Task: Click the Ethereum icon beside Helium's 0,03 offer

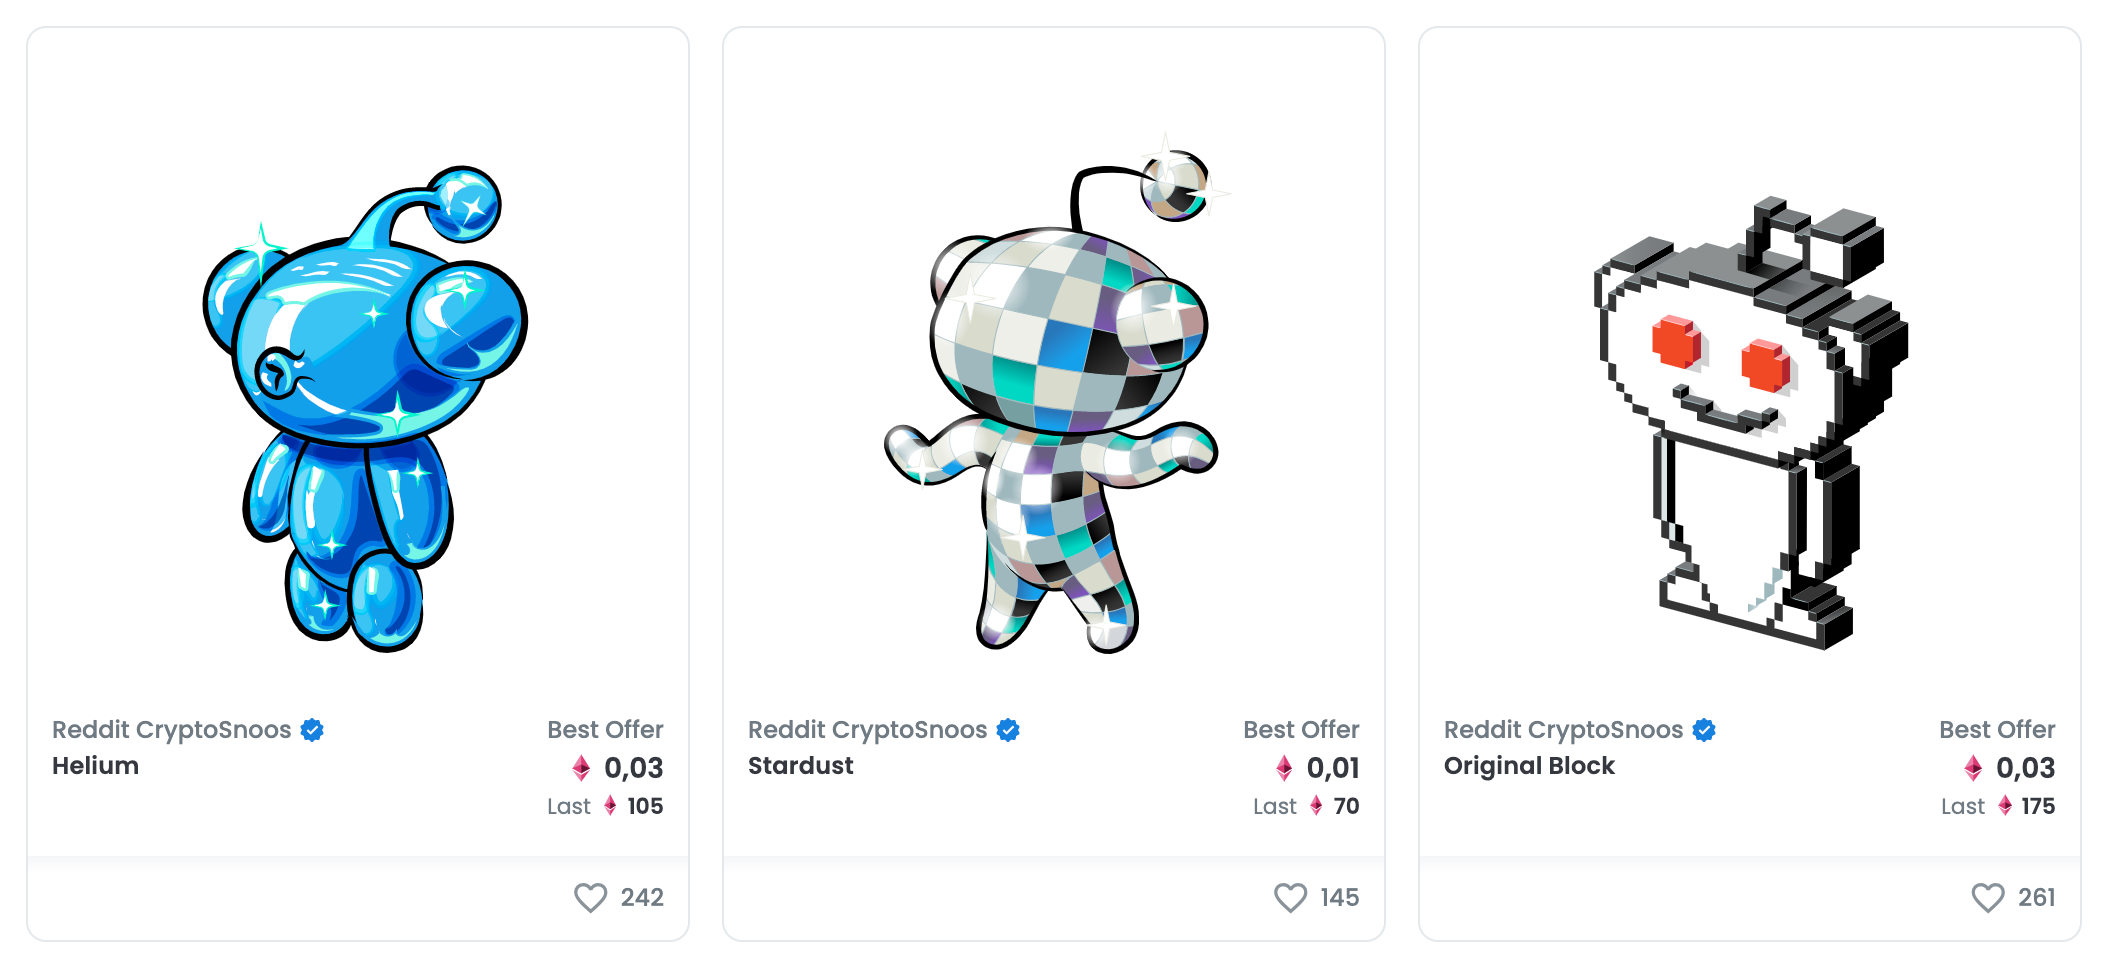Action: point(582,768)
